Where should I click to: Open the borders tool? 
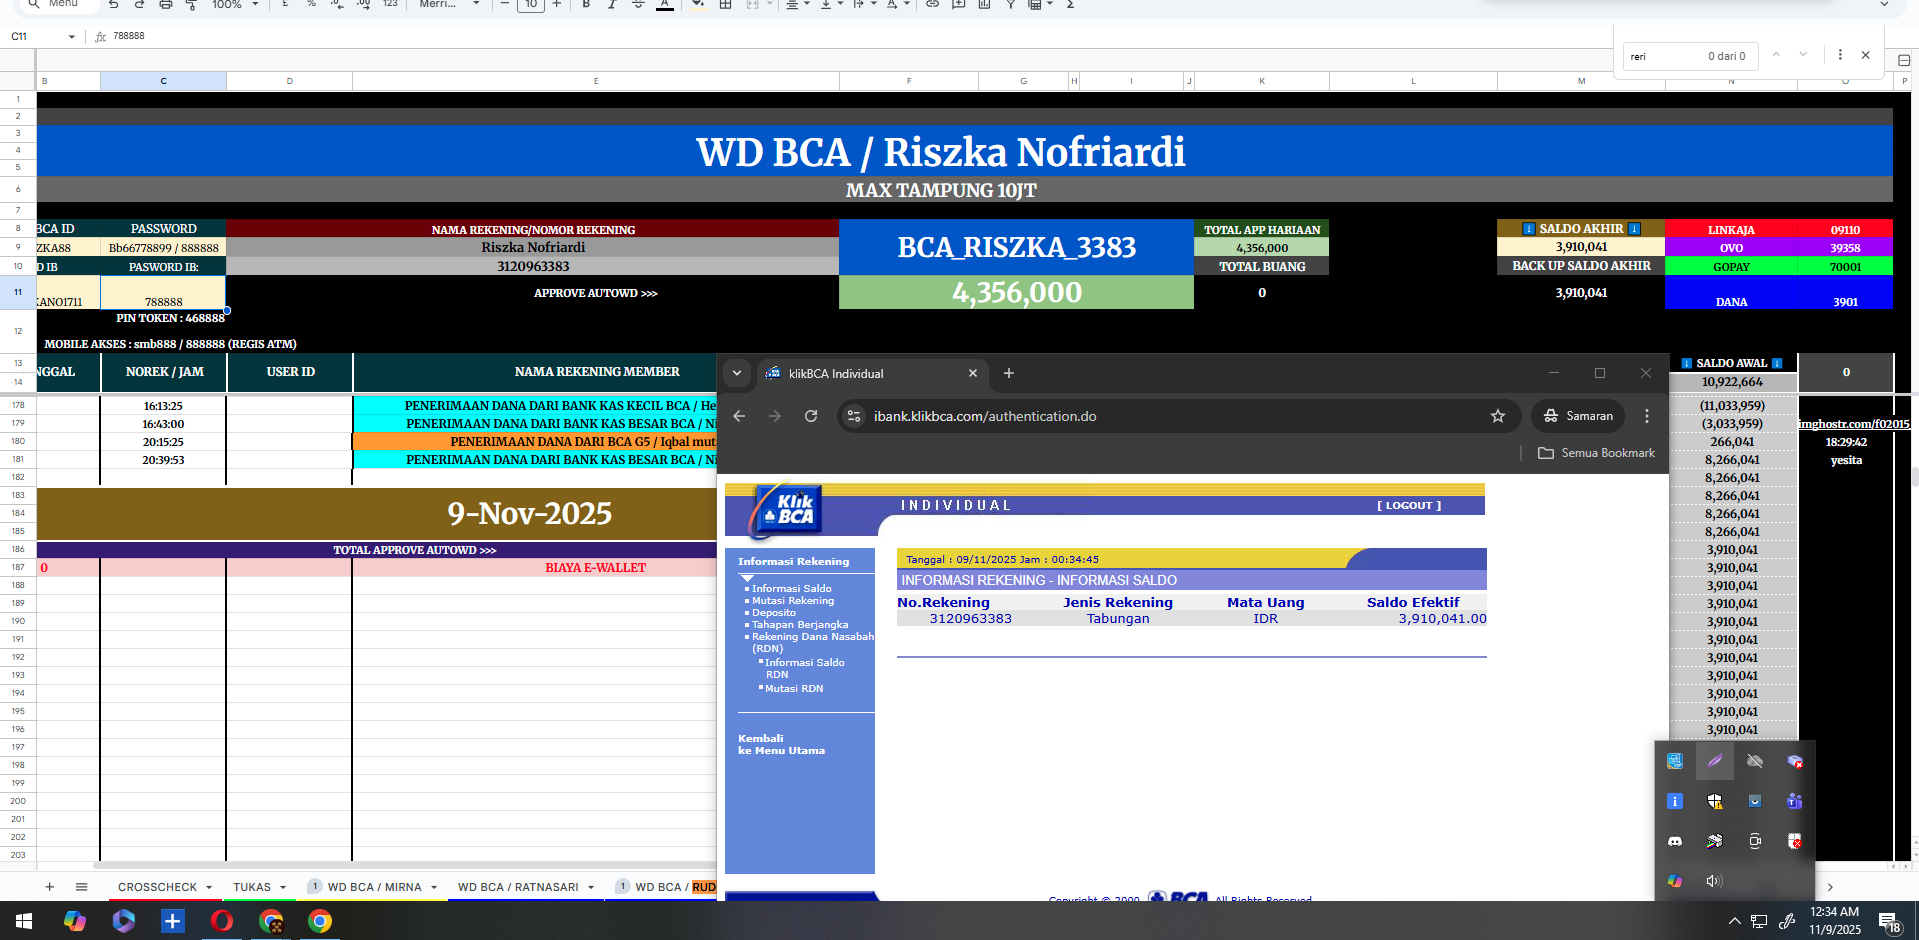coord(726,5)
